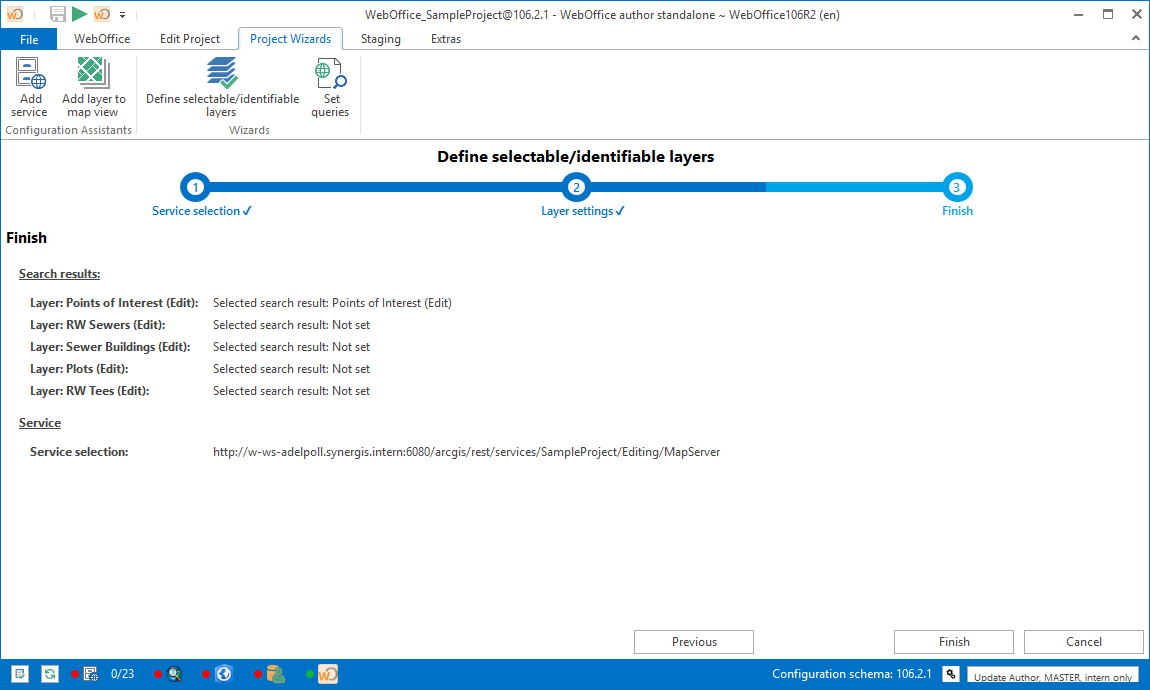The width and height of the screenshot is (1150, 690).
Task: Open the Update Author MASTER intern only selector
Action: coord(1053,675)
